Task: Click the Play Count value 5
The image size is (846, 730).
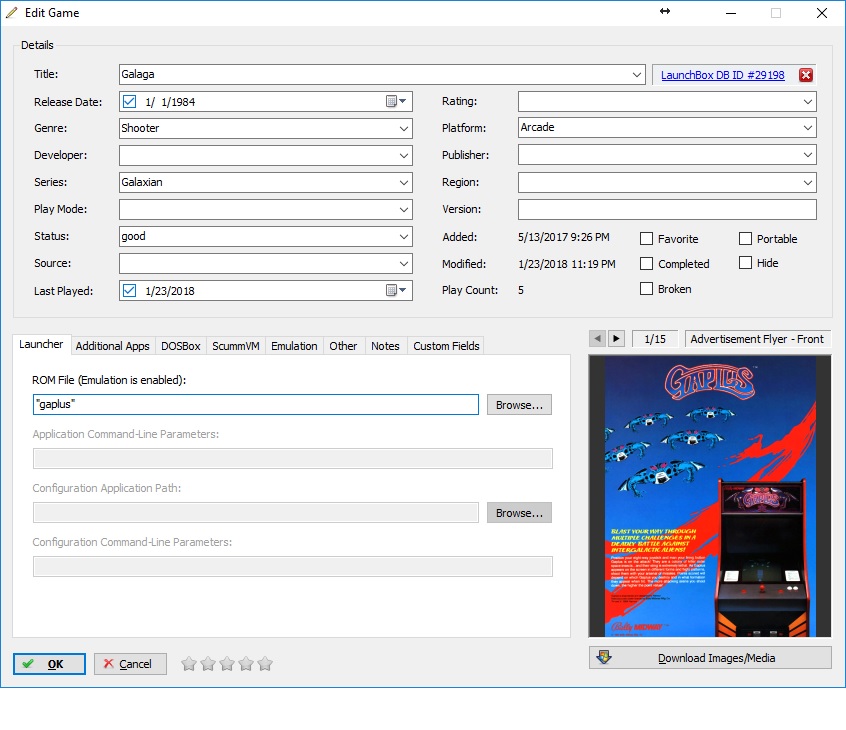Action: [x=521, y=290]
